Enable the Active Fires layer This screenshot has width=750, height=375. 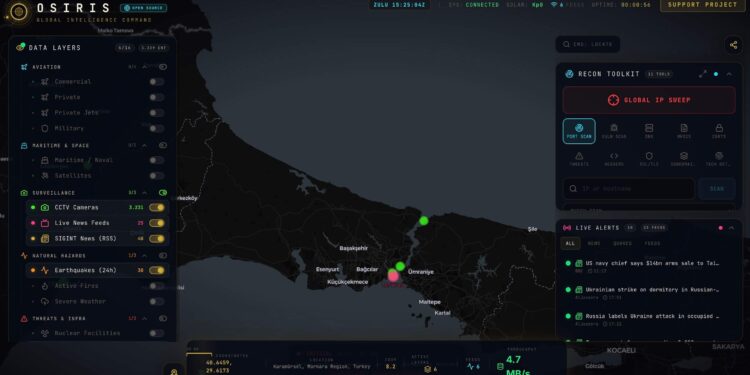pyautogui.click(x=156, y=286)
